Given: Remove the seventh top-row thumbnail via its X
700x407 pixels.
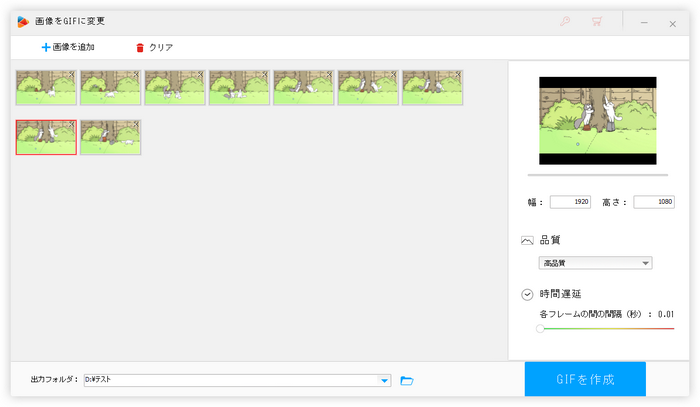Looking at the screenshot, I should (458, 75).
